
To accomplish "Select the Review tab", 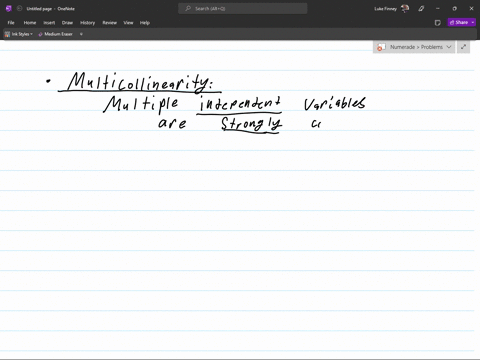I will pyautogui.click(x=109, y=23).
